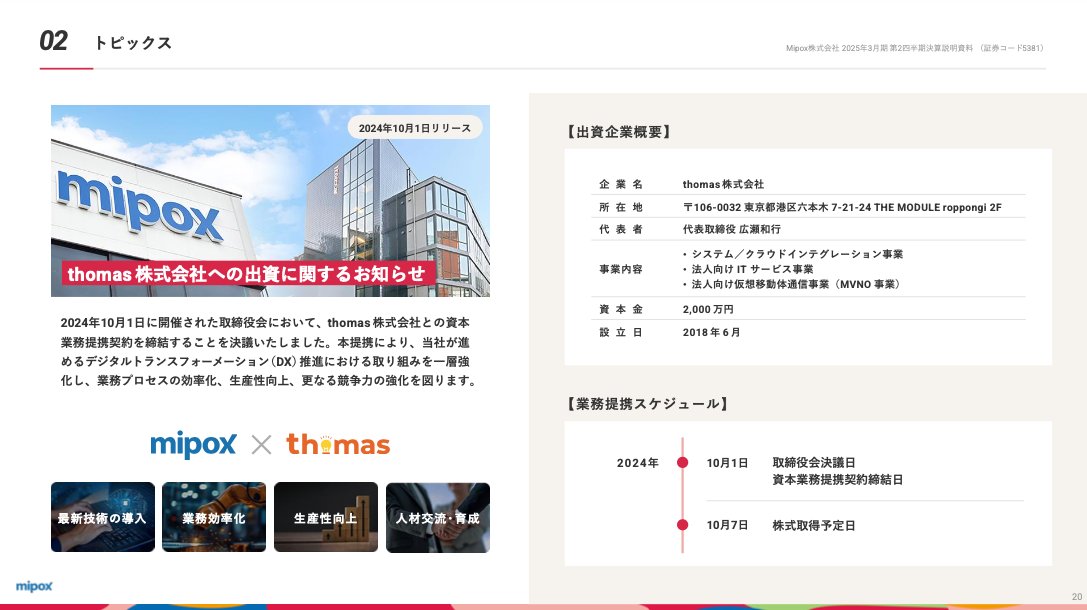The height and width of the screenshot is (610, 1087).
Task: Click the 資本金 row label
Action: click(x=621, y=309)
